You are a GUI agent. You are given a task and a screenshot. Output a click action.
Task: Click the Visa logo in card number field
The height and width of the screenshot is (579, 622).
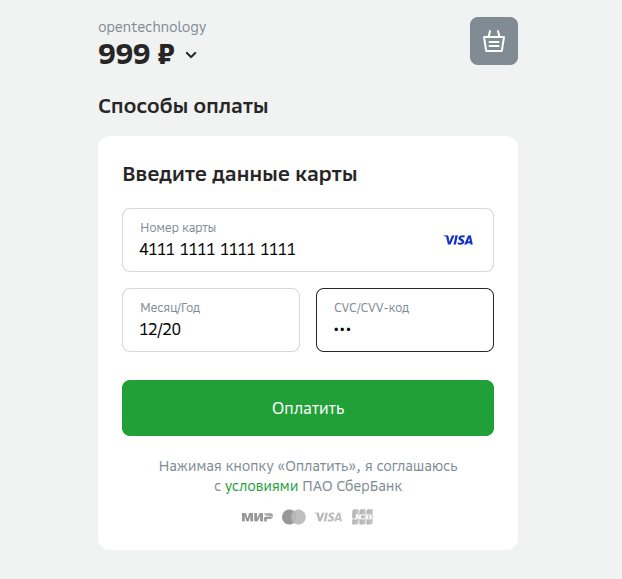pos(458,240)
